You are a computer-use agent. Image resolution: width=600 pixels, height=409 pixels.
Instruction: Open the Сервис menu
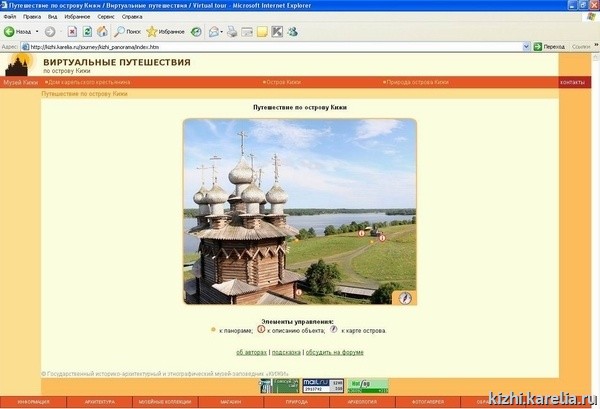coord(105,17)
